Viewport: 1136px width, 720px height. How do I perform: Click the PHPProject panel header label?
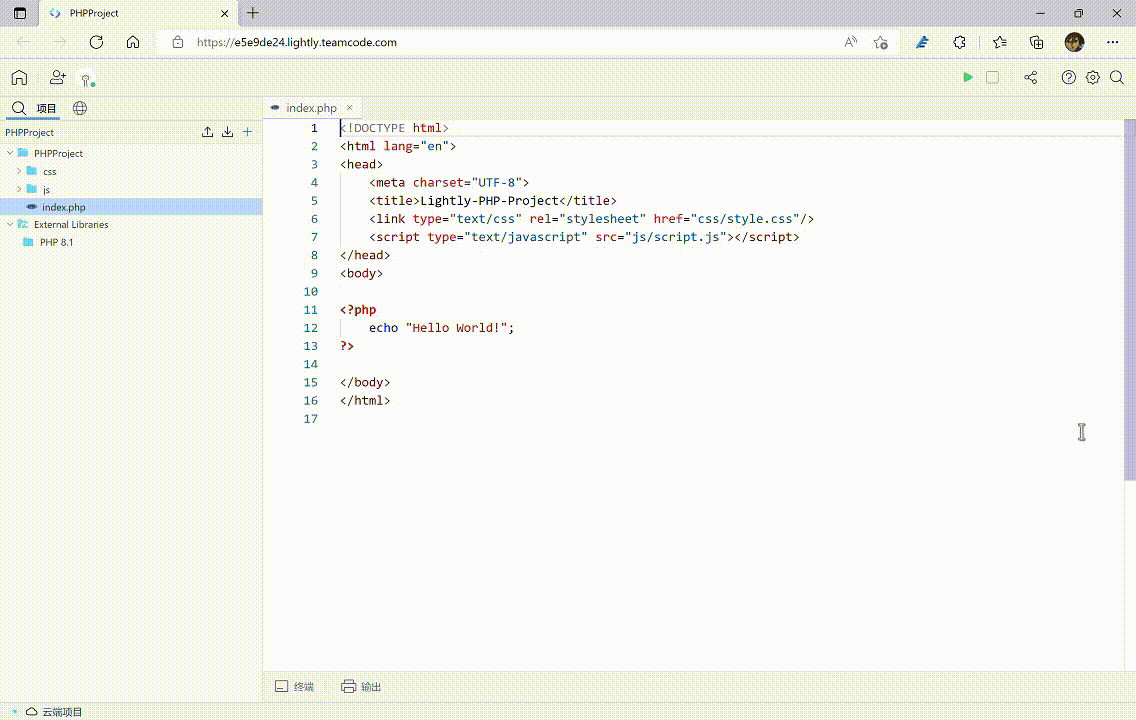point(30,133)
